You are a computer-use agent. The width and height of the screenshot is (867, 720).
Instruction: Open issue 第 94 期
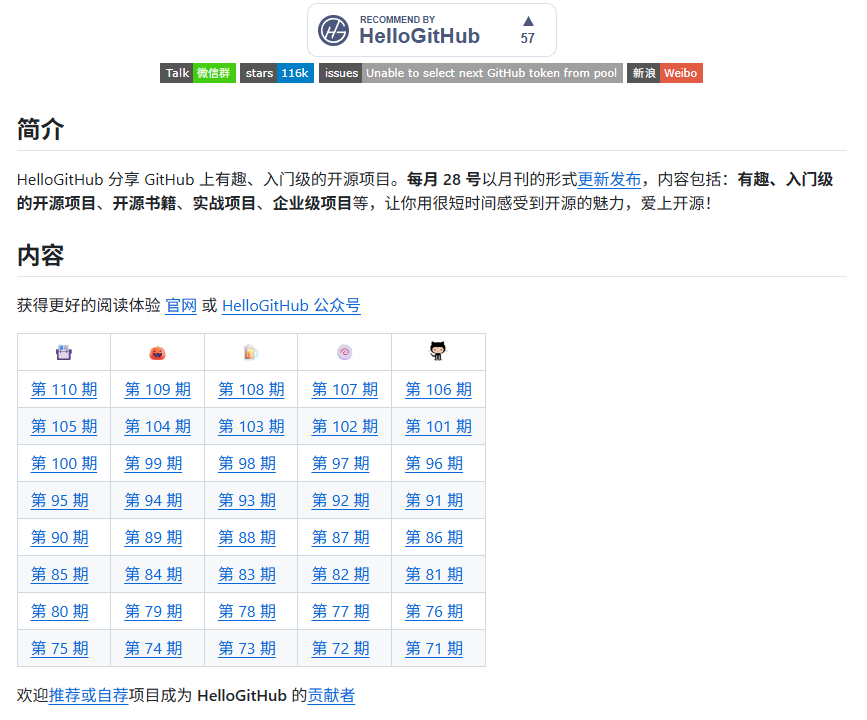[153, 500]
